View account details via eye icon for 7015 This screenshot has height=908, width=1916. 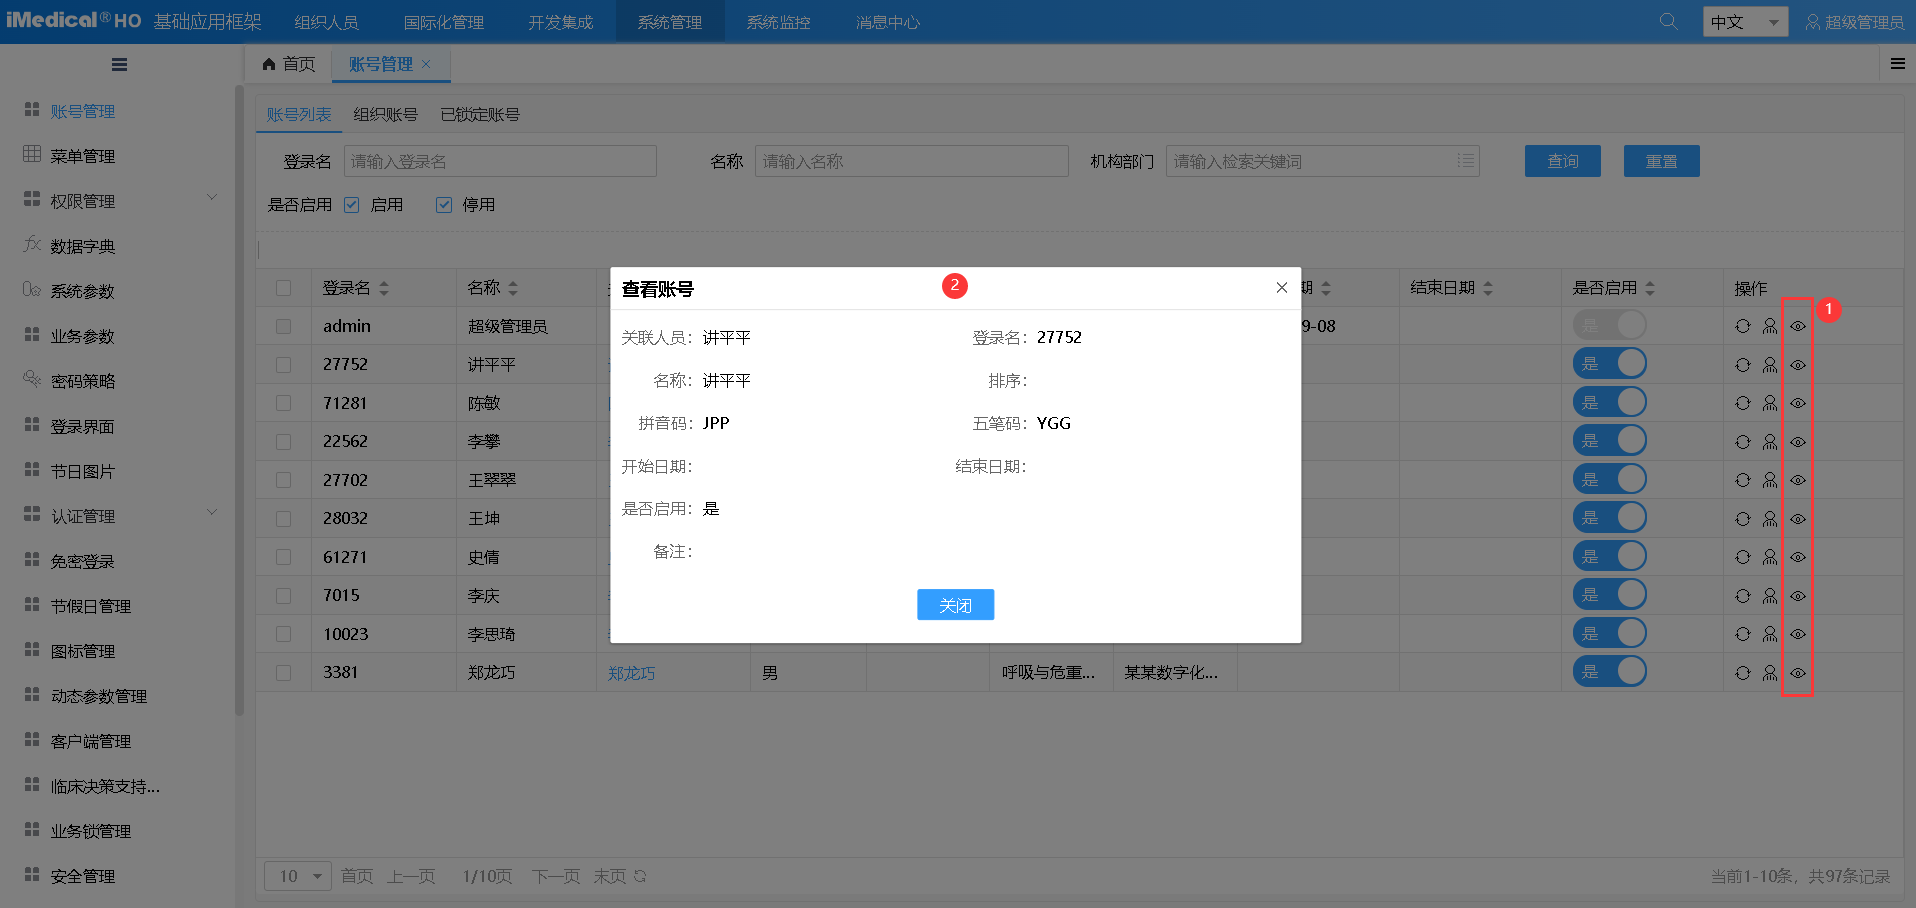1797,594
